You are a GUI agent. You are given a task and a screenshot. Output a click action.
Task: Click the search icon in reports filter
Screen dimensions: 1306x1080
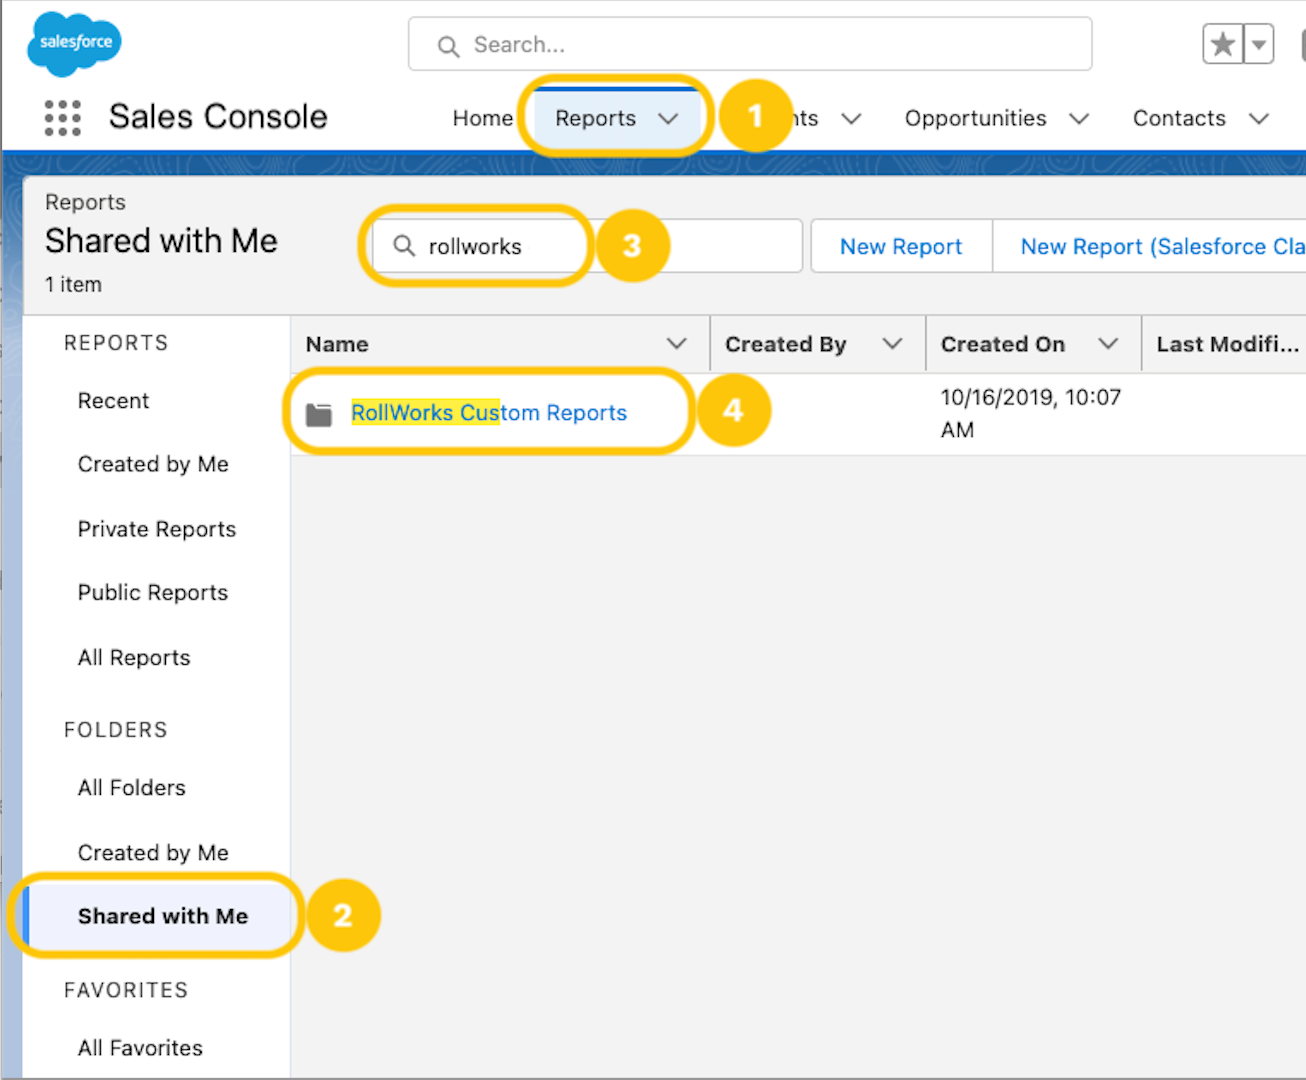click(404, 246)
